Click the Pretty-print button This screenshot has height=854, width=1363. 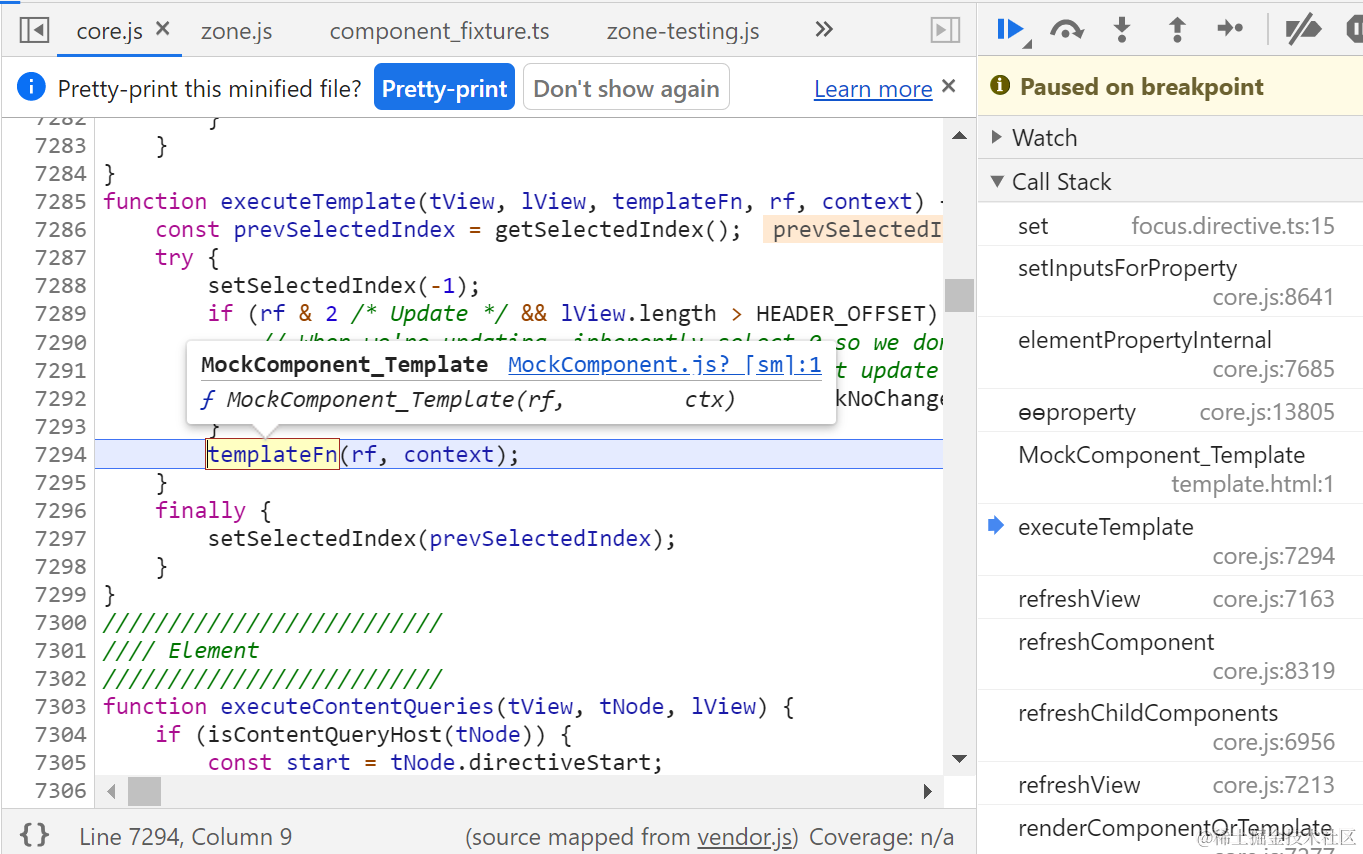tap(445, 88)
